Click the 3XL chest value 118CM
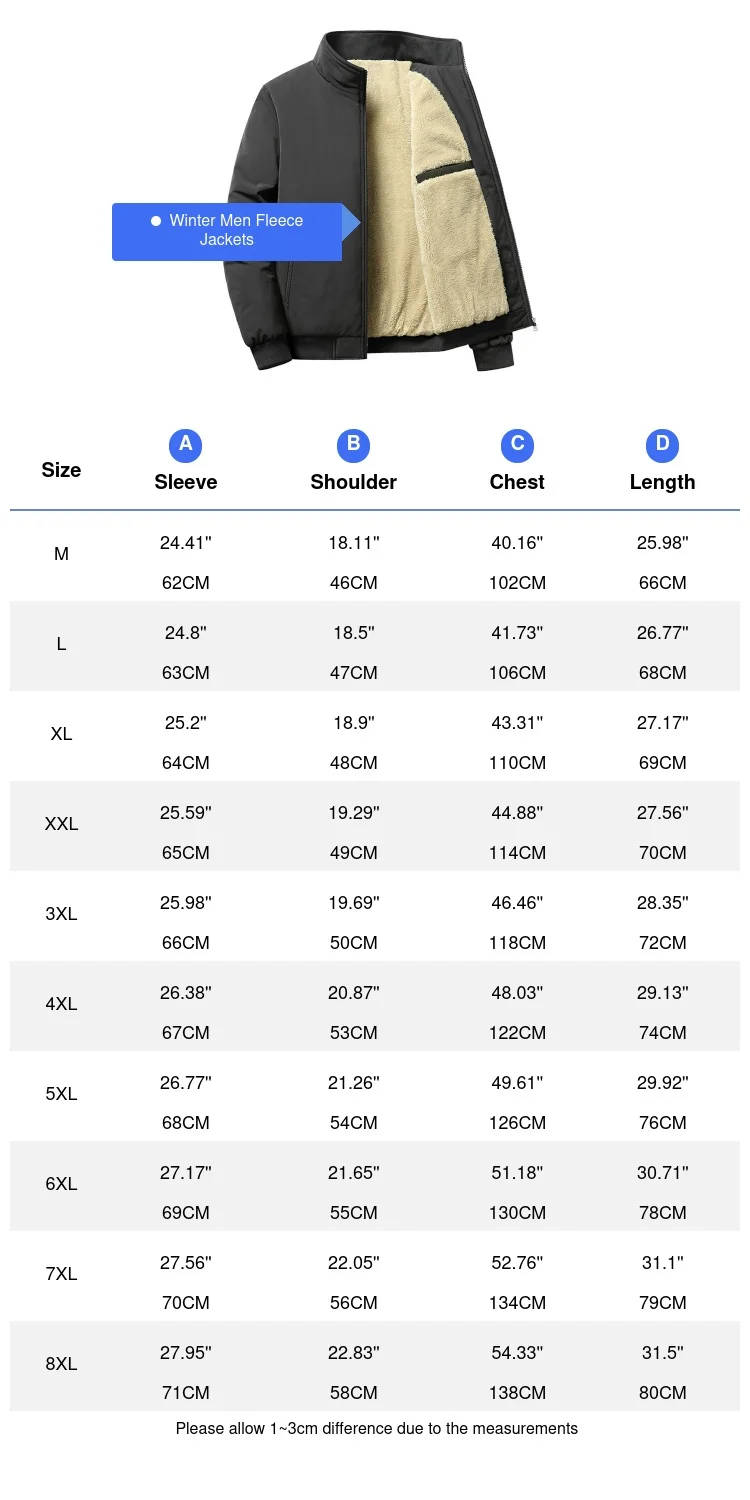The image size is (750, 1500). 517,943
